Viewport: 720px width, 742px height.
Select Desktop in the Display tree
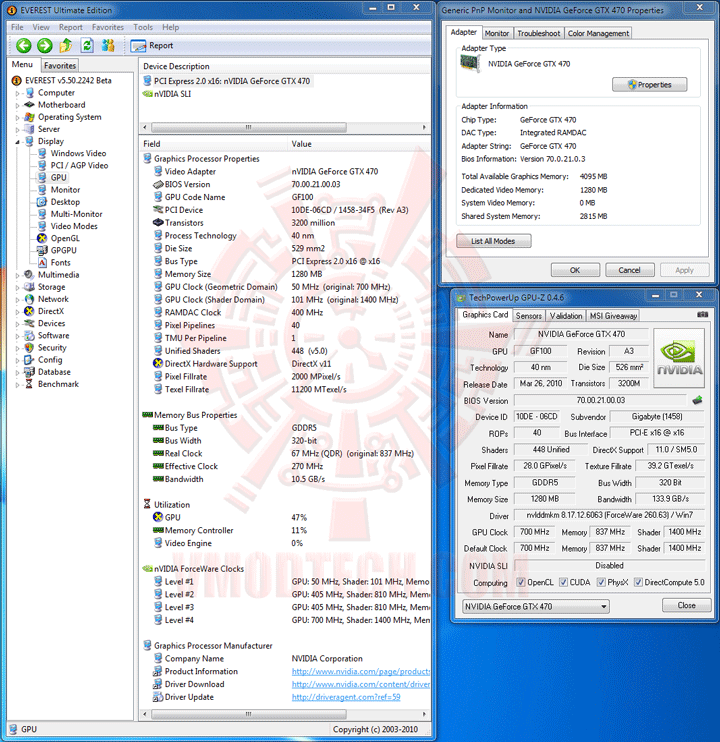59,202
